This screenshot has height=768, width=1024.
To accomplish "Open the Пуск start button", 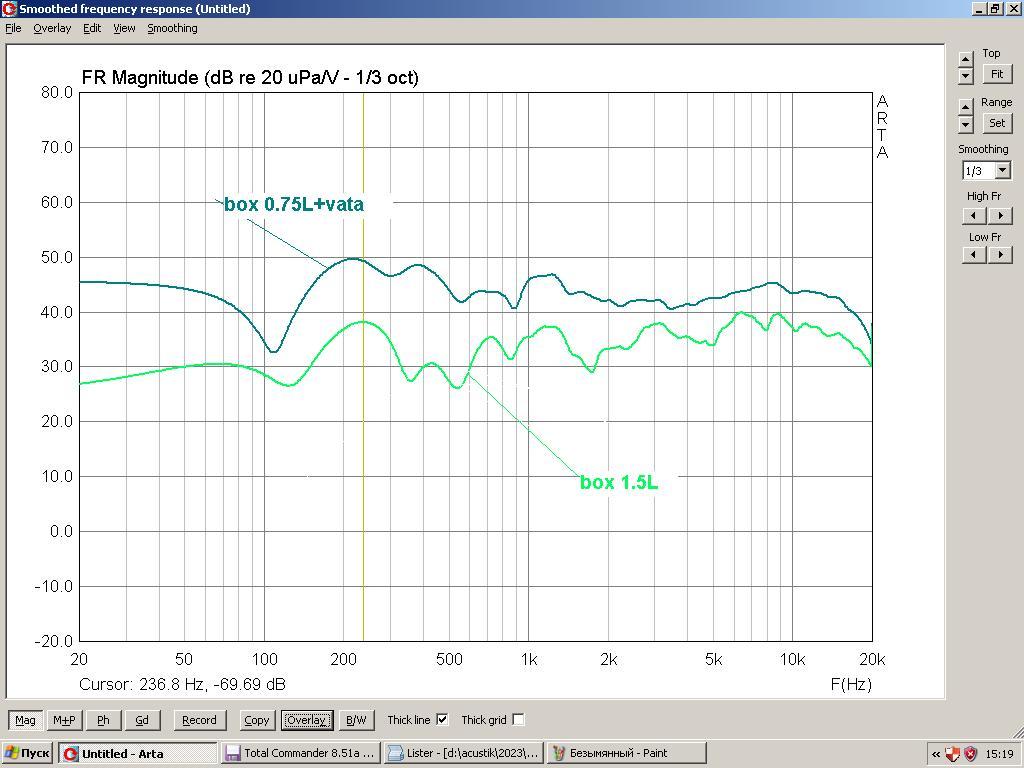I will click(x=27, y=753).
